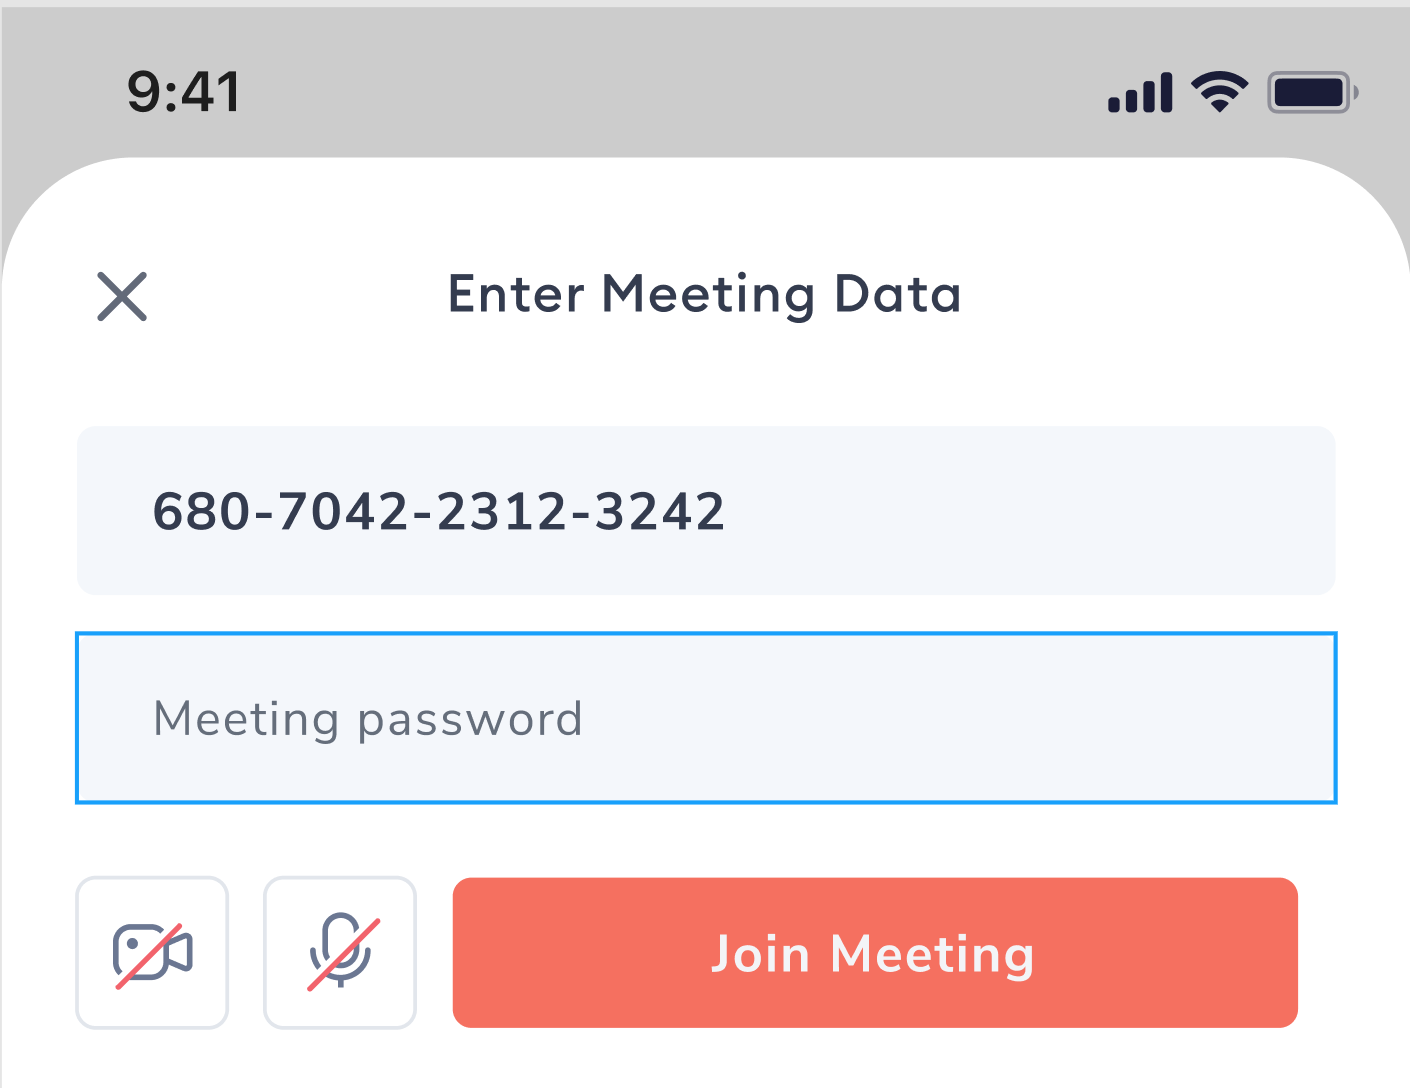The image size is (1410, 1088).
Task: Click the X icon beside the title
Action: point(122,296)
